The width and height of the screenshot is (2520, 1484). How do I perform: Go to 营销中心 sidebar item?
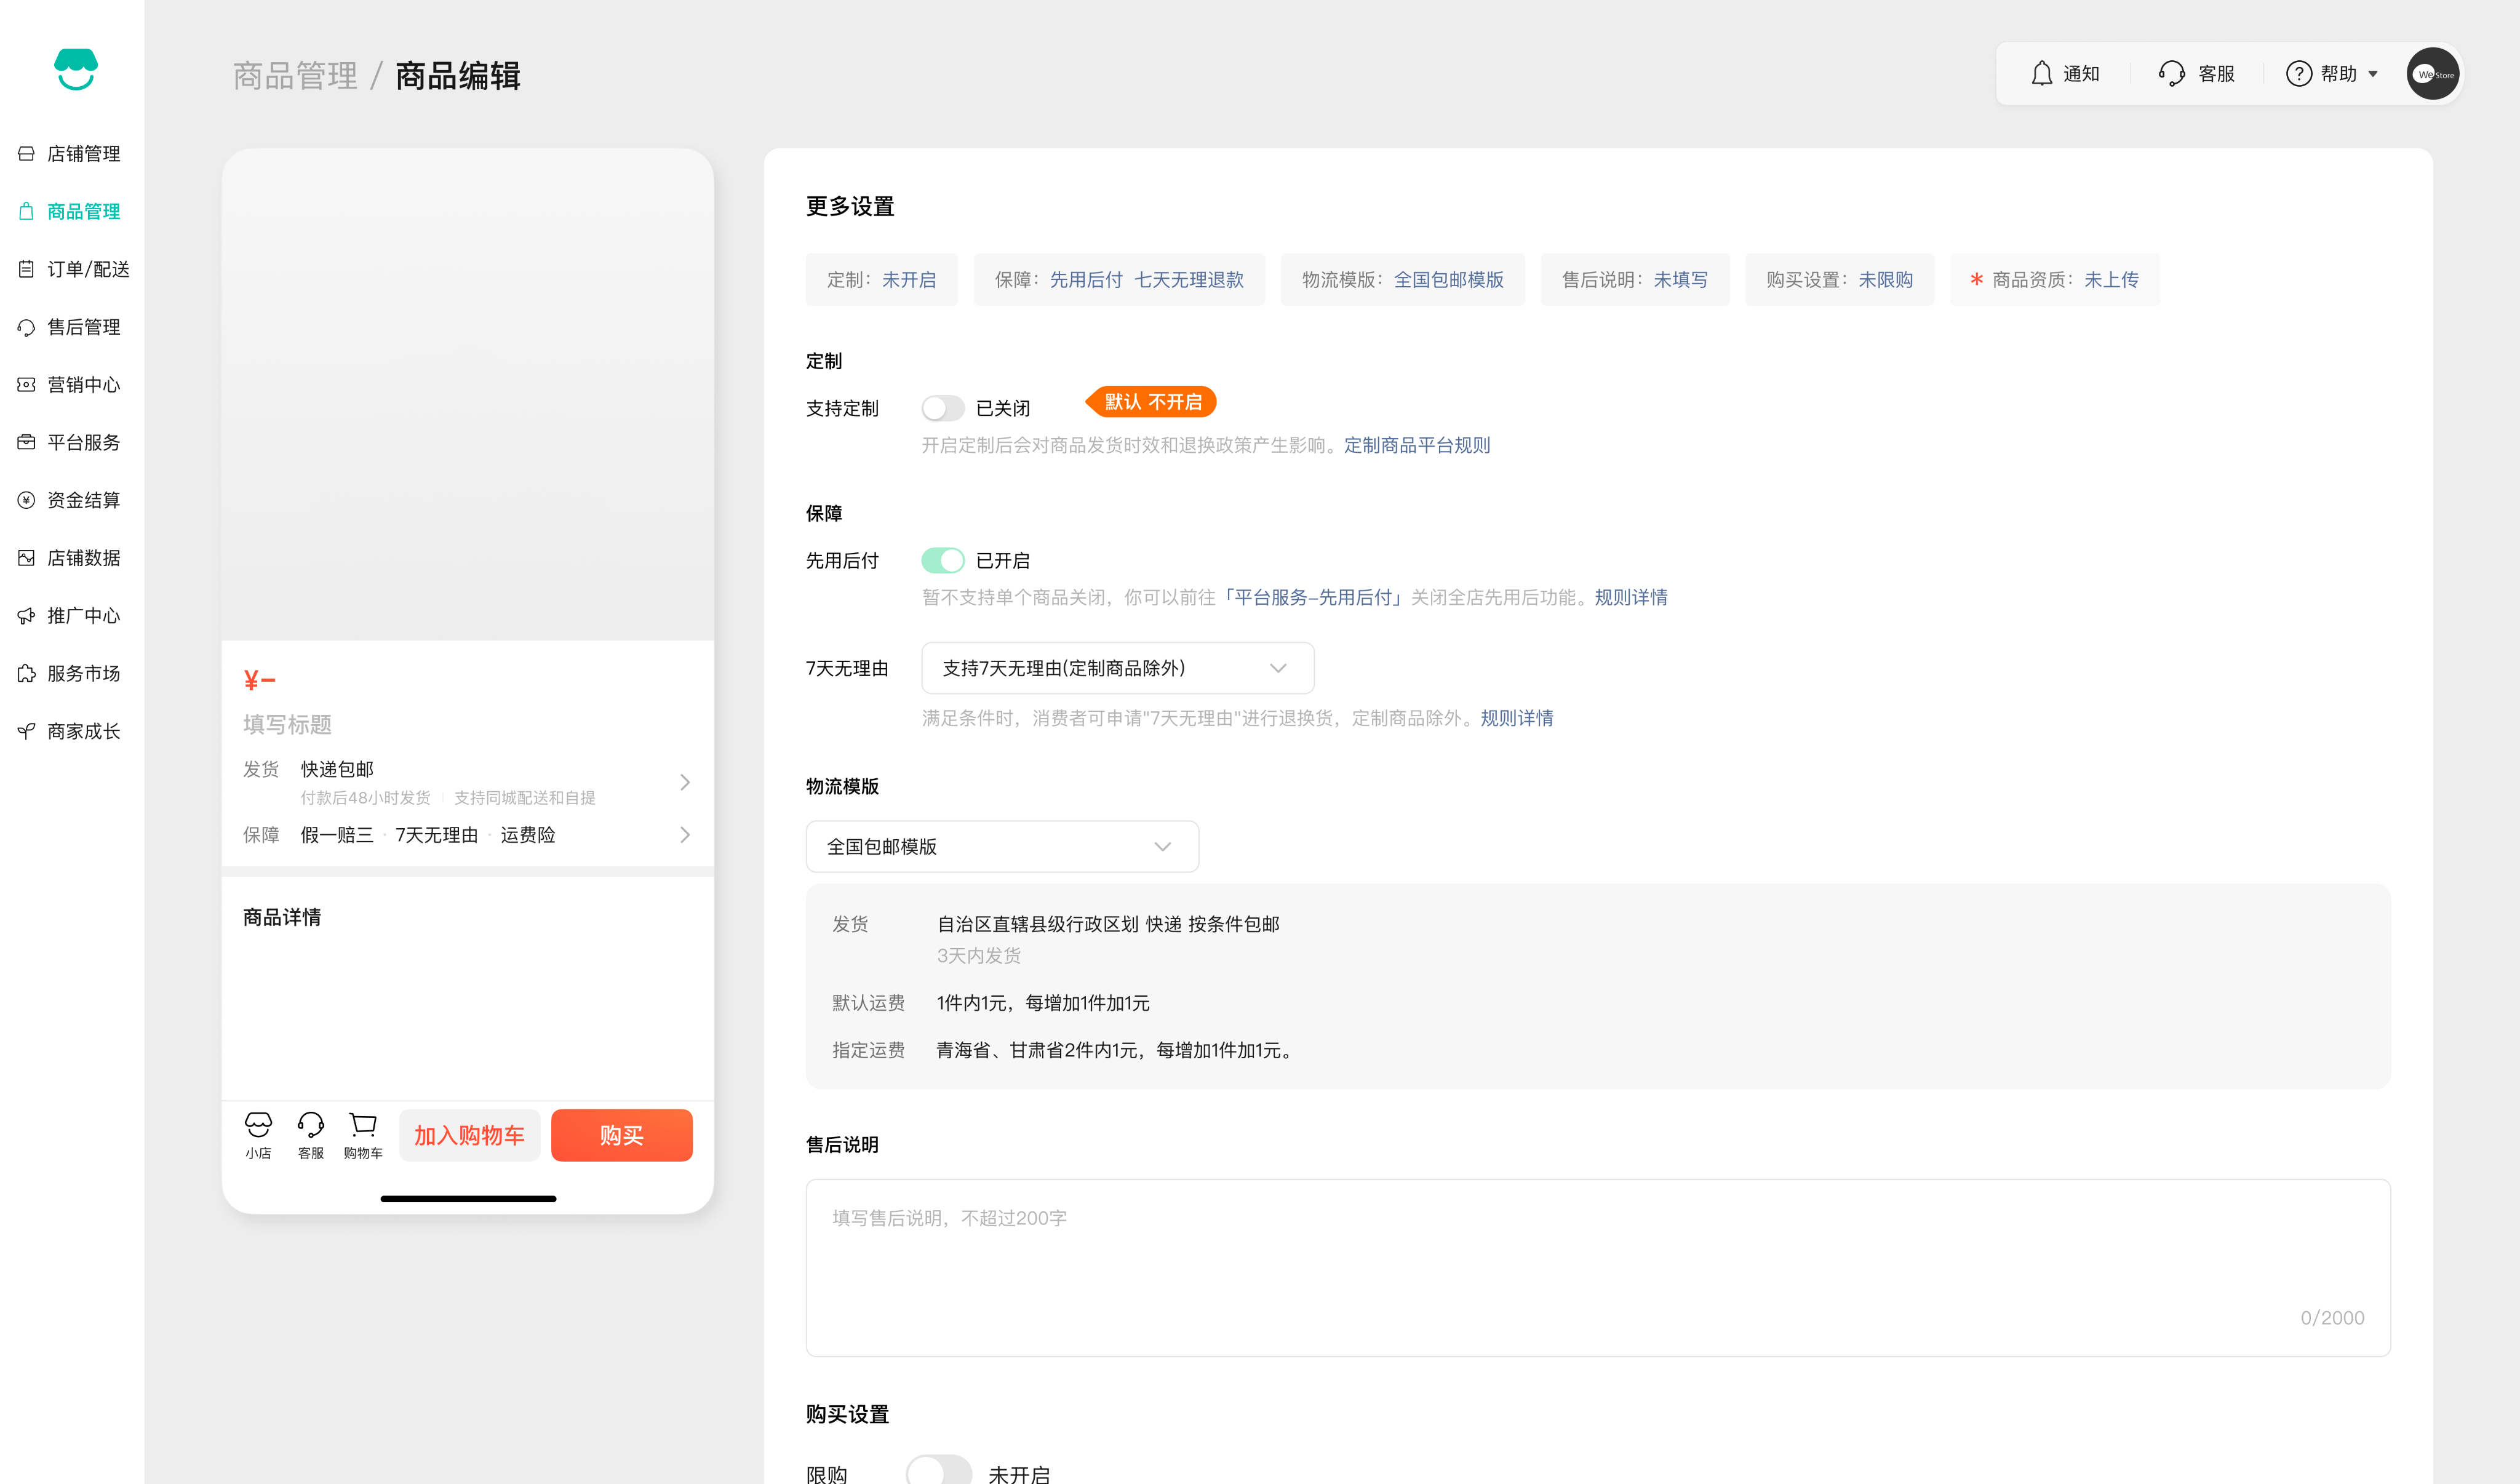(84, 385)
